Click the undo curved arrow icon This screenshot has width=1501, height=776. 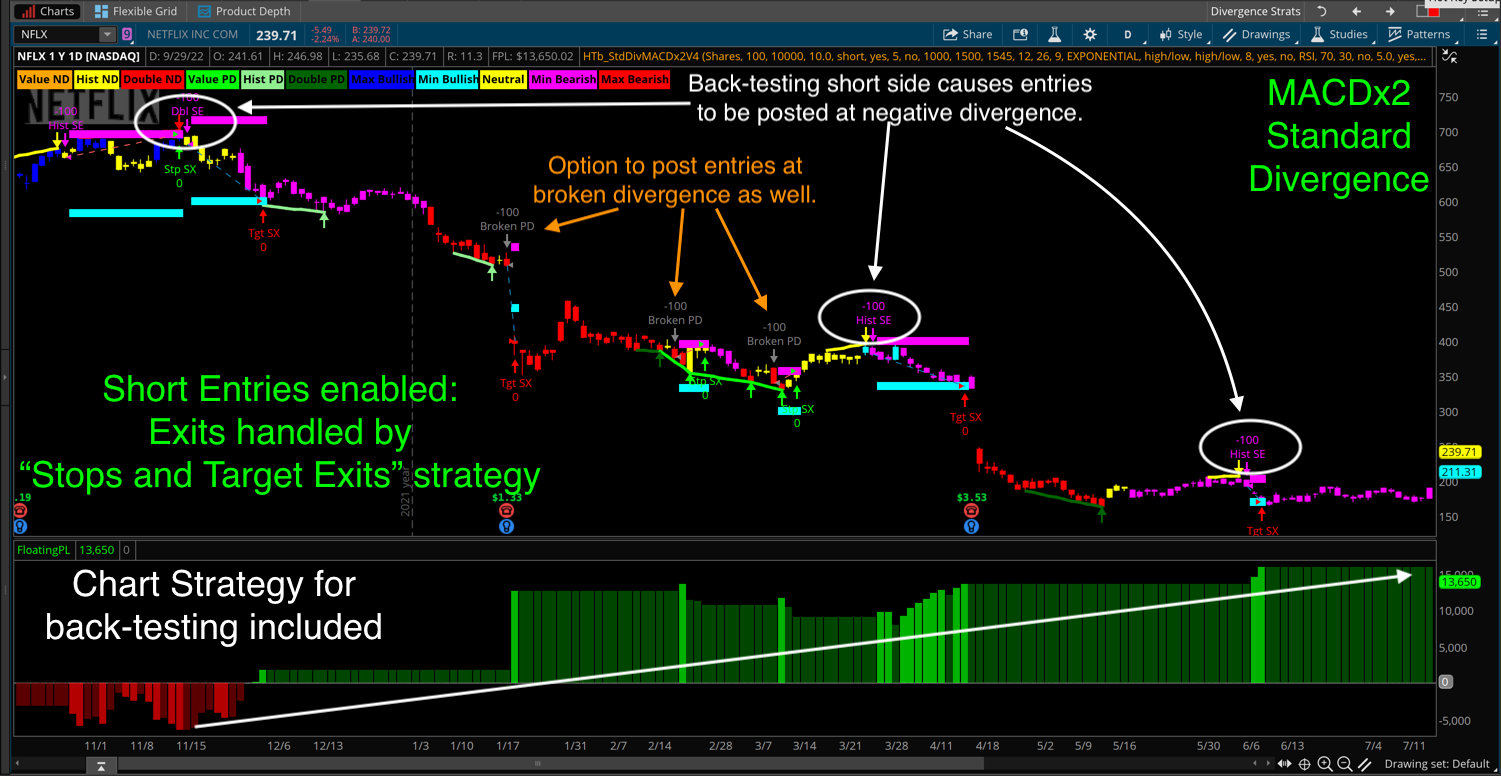pos(1321,11)
